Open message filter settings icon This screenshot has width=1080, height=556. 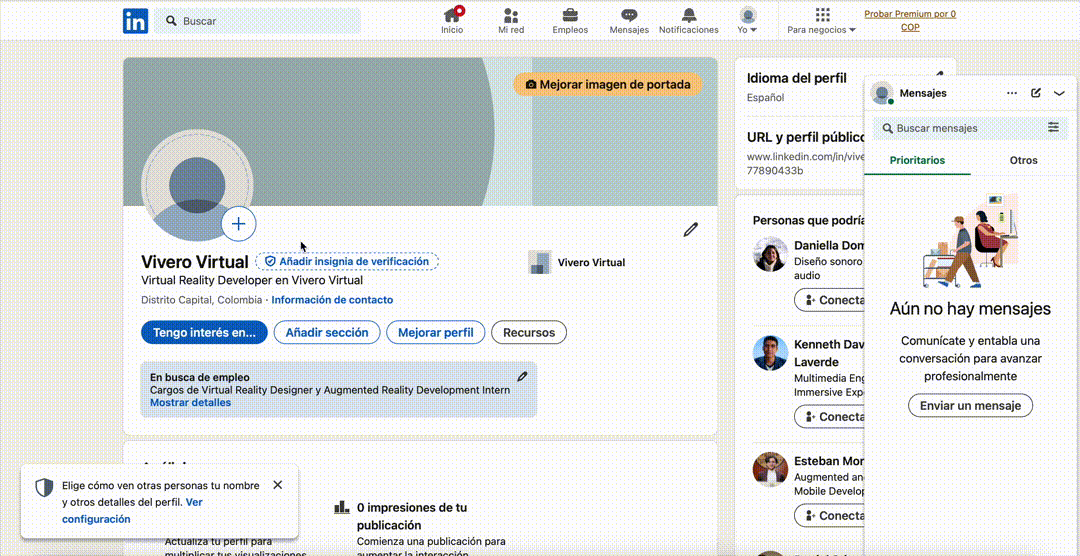1053,127
